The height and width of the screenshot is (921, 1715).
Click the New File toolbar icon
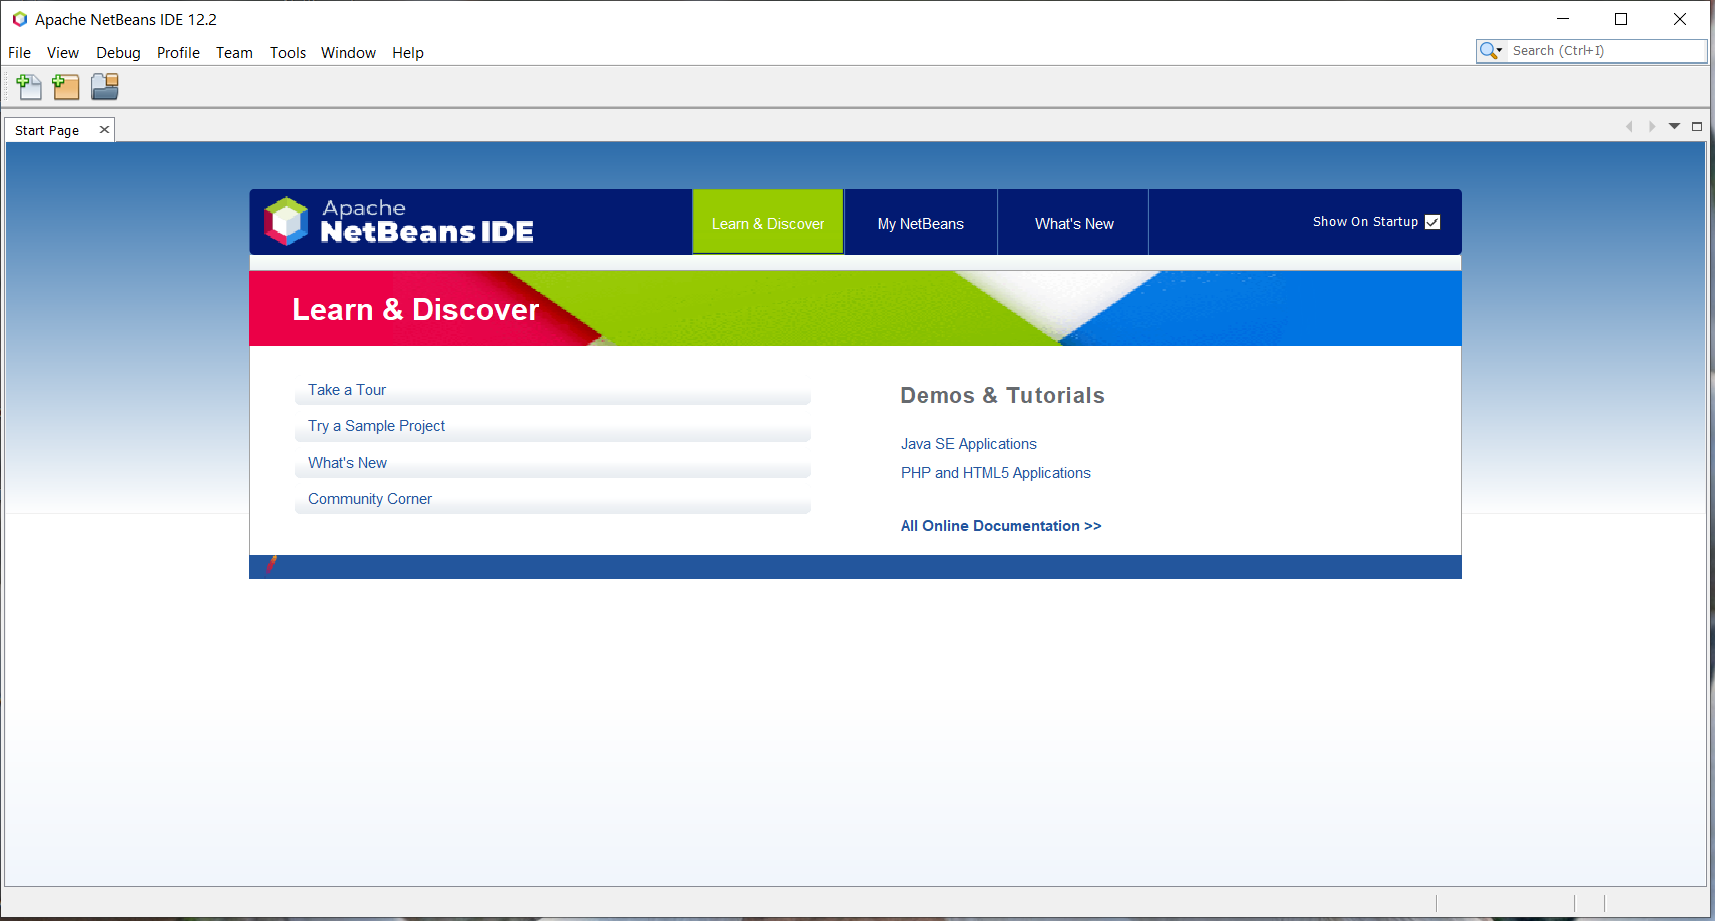(29, 88)
